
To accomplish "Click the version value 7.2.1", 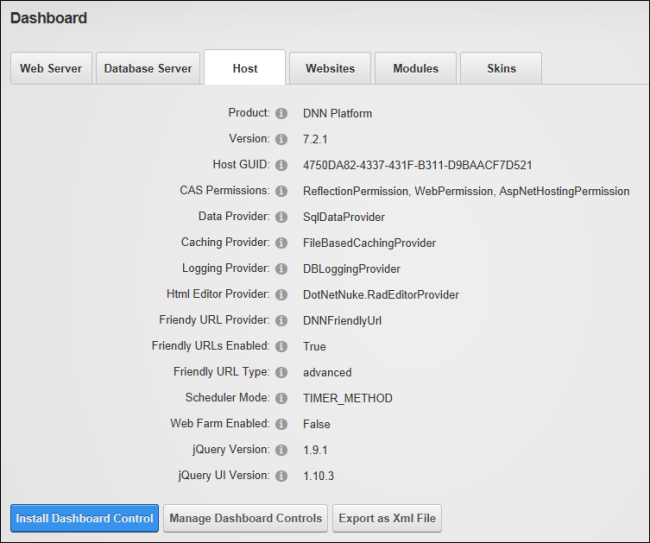I will click(315, 139).
